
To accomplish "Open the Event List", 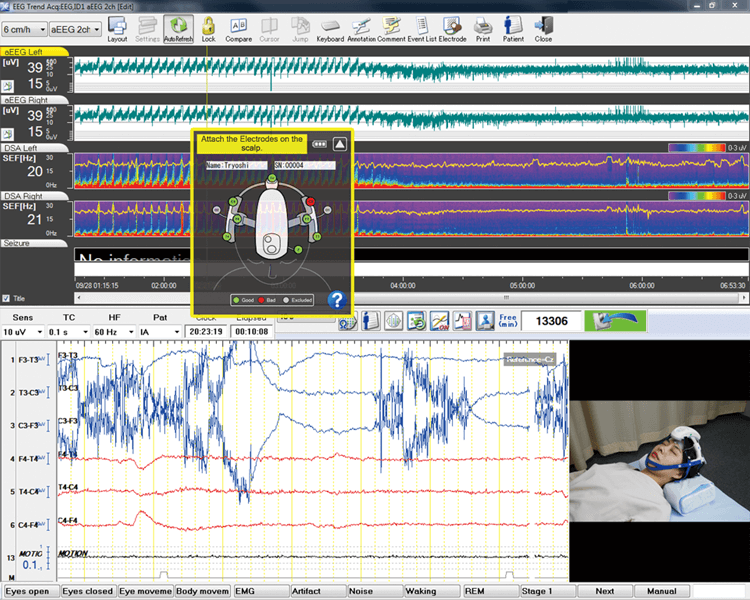I will [422, 29].
